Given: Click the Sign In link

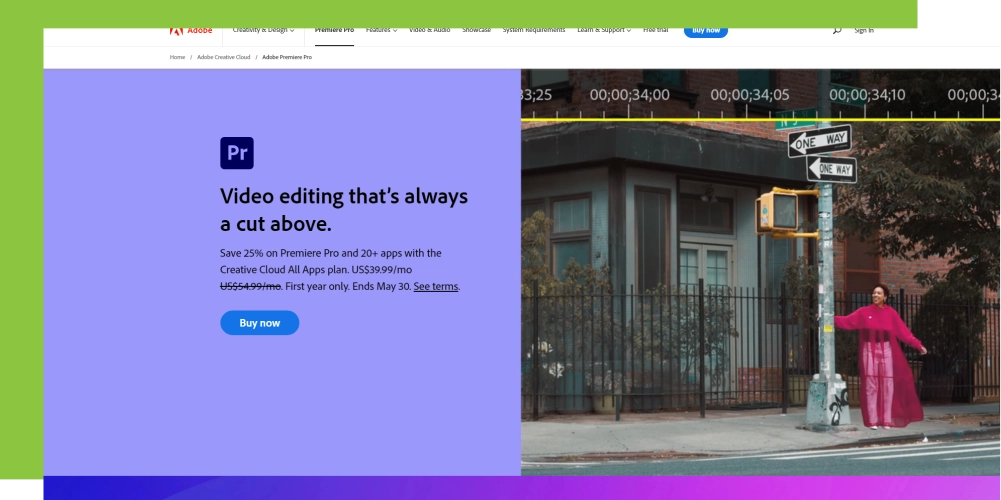Looking at the screenshot, I should (864, 31).
